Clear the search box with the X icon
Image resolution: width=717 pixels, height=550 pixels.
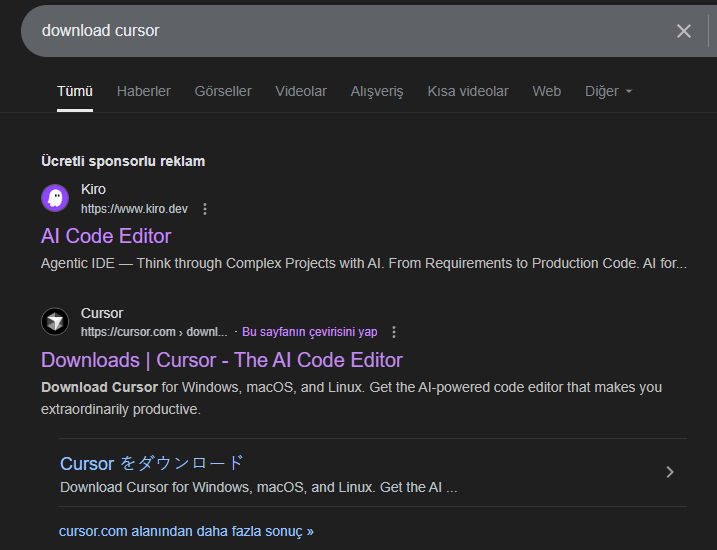pos(684,31)
